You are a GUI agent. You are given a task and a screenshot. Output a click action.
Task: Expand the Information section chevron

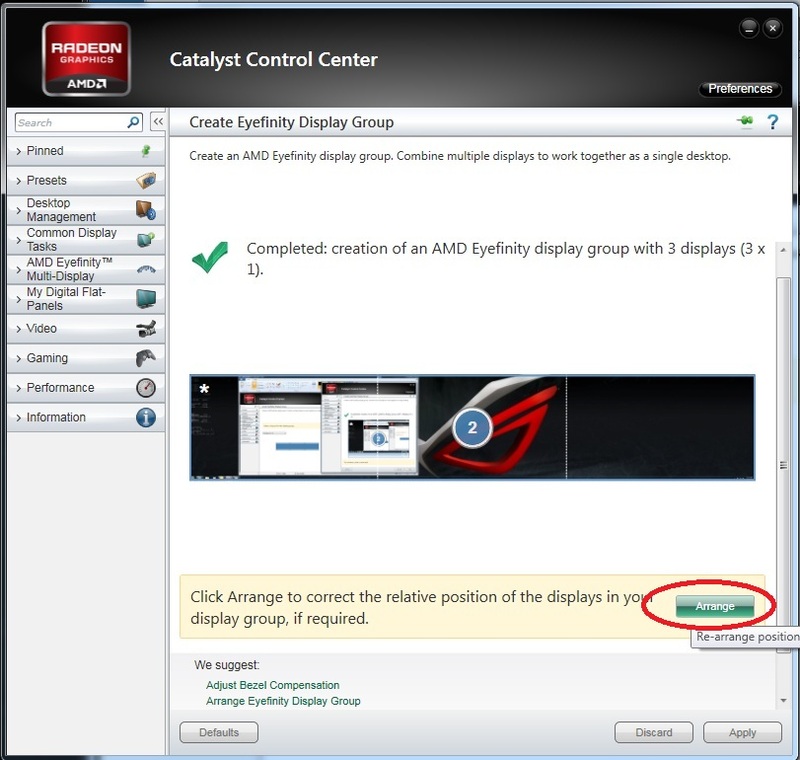[18, 417]
